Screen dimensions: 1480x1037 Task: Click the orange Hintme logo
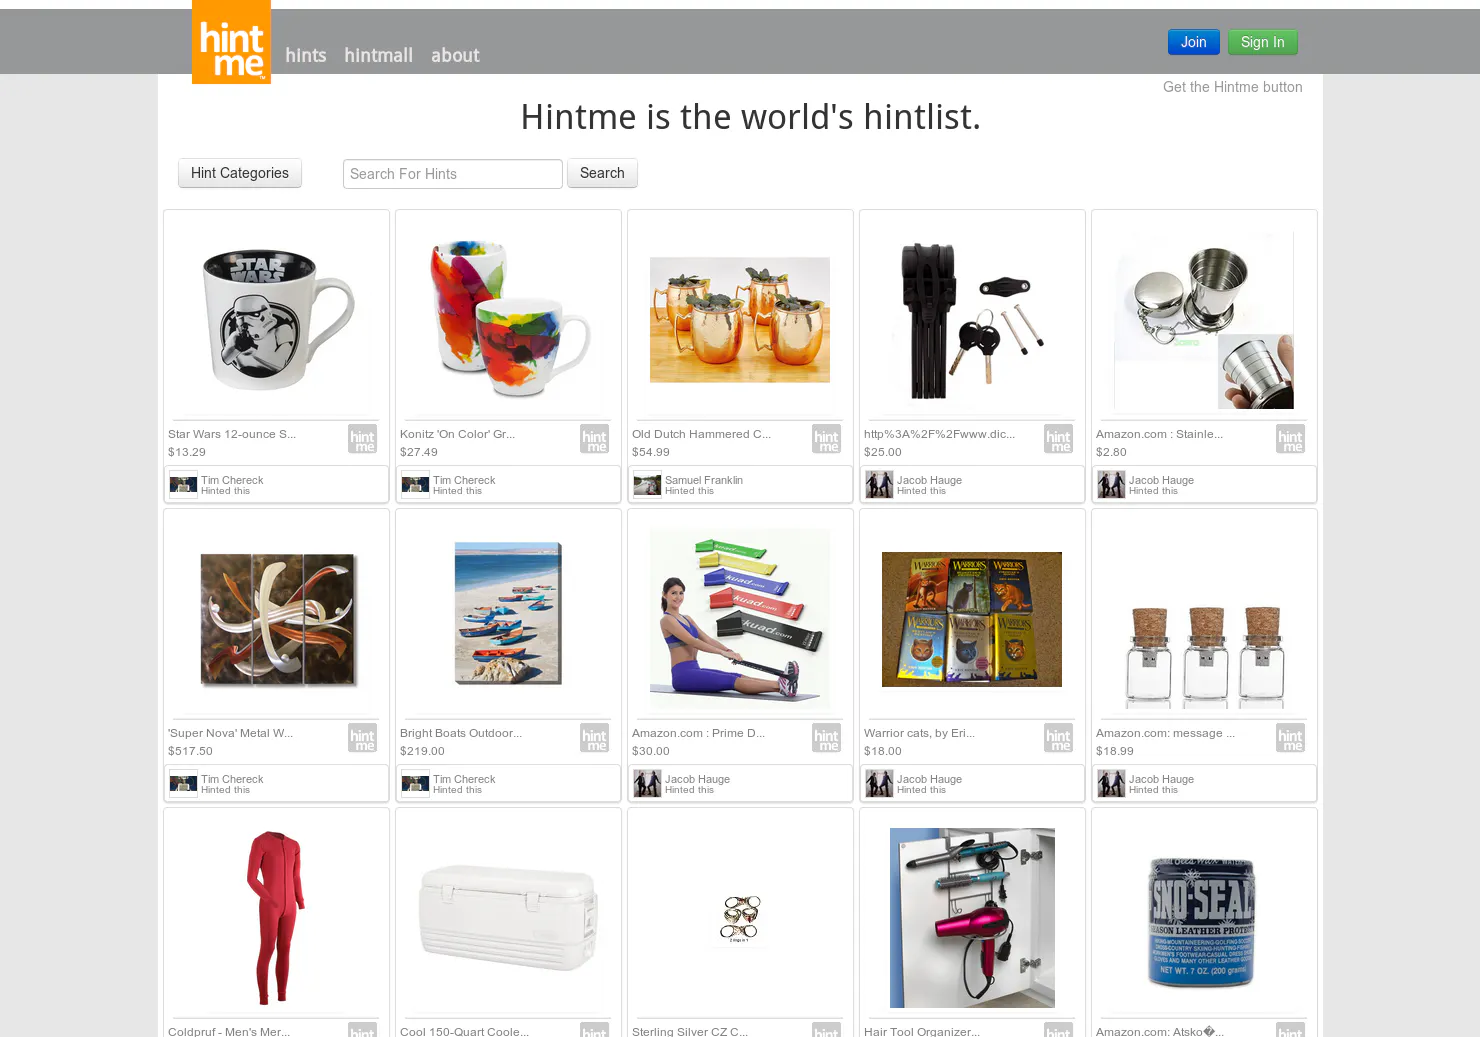tap(231, 42)
